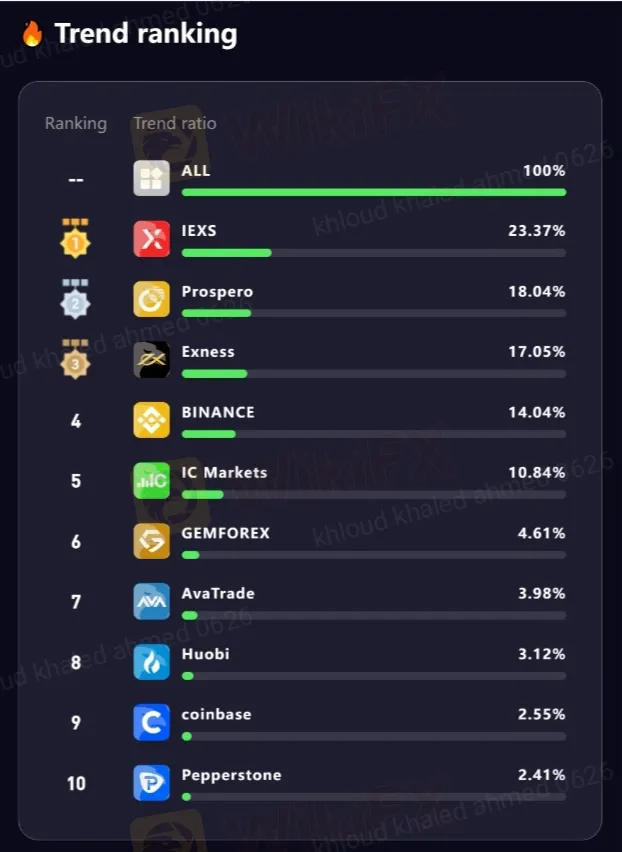Select the AvaTrade logo icon

point(151,601)
